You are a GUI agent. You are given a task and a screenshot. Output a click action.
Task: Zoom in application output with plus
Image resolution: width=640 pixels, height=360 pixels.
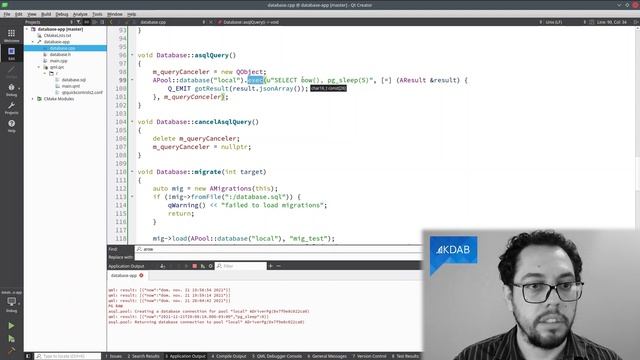point(270,266)
